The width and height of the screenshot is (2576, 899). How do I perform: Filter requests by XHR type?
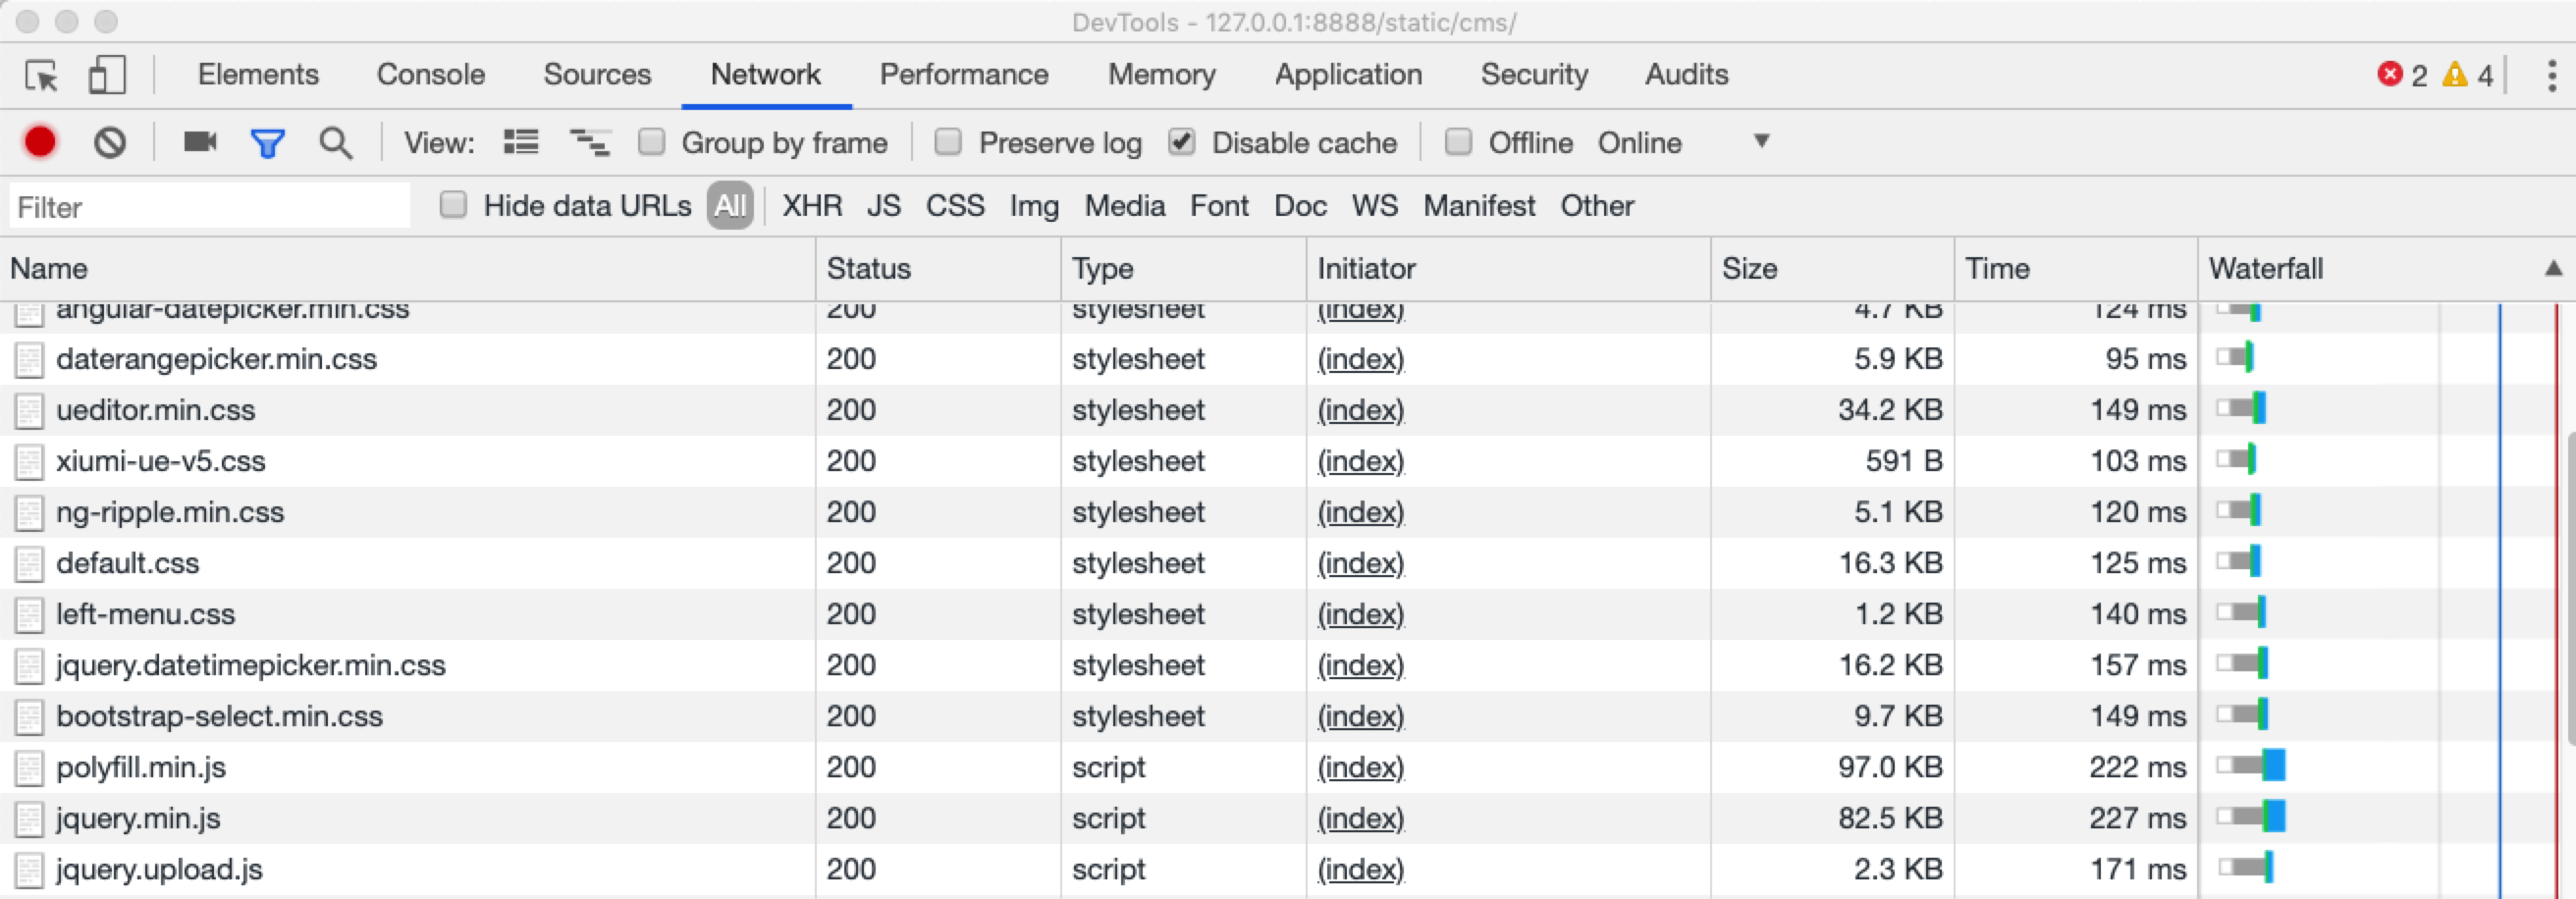pos(811,206)
